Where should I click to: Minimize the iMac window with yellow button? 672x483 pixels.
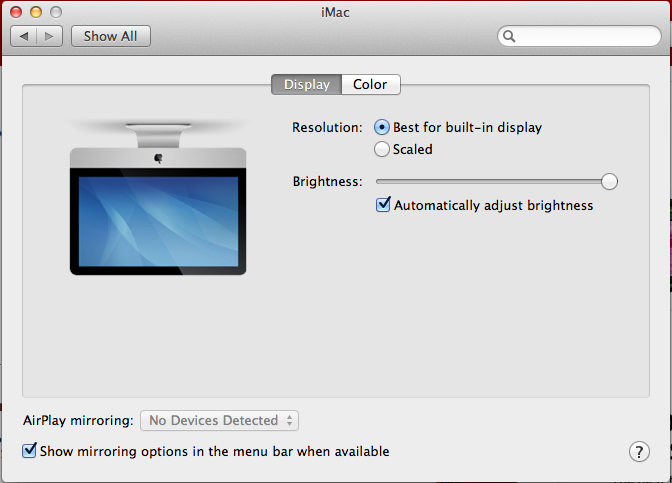pyautogui.click(x=36, y=12)
